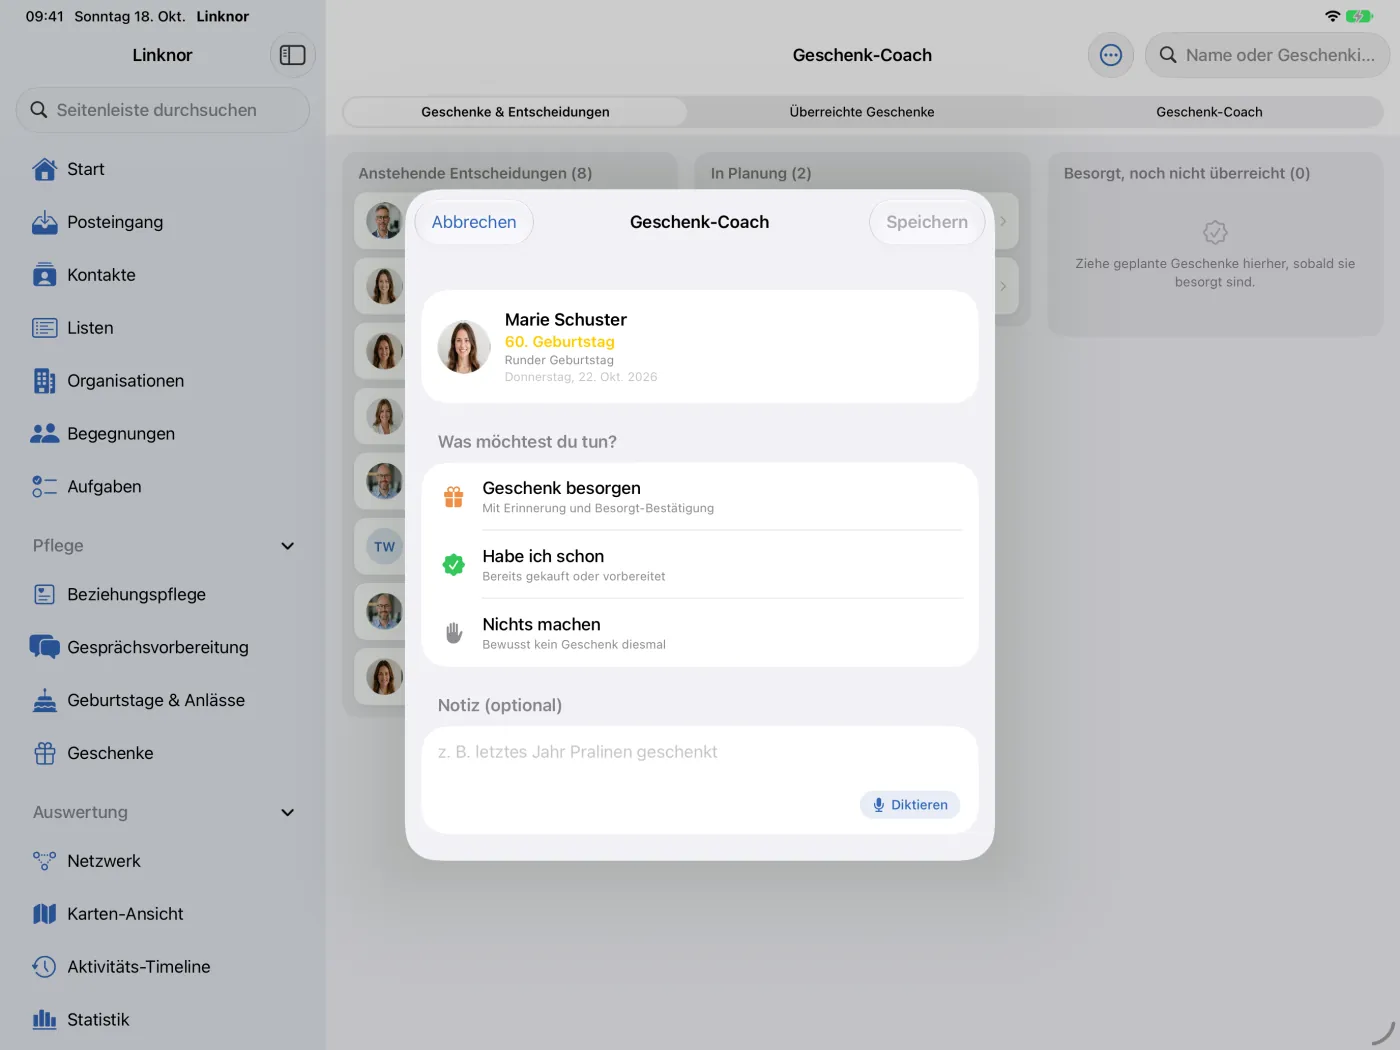The height and width of the screenshot is (1050, 1400).
Task: Click Abbrechen to cancel the dialog
Action: (474, 222)
